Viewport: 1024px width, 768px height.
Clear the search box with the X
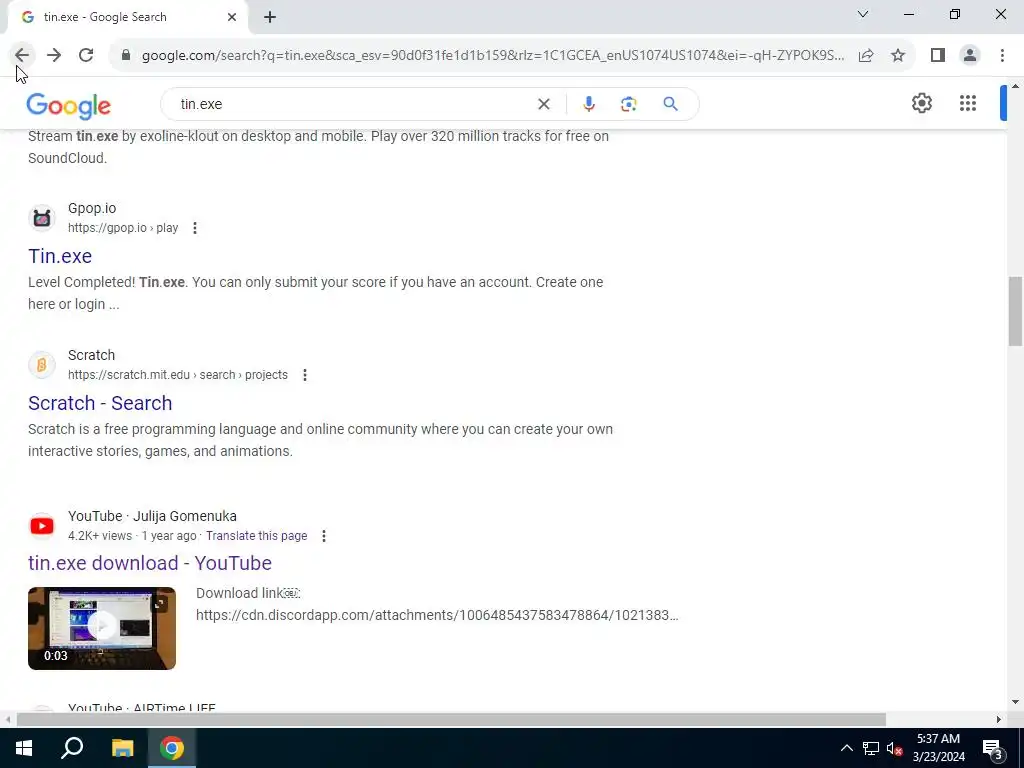click(543, 104)
